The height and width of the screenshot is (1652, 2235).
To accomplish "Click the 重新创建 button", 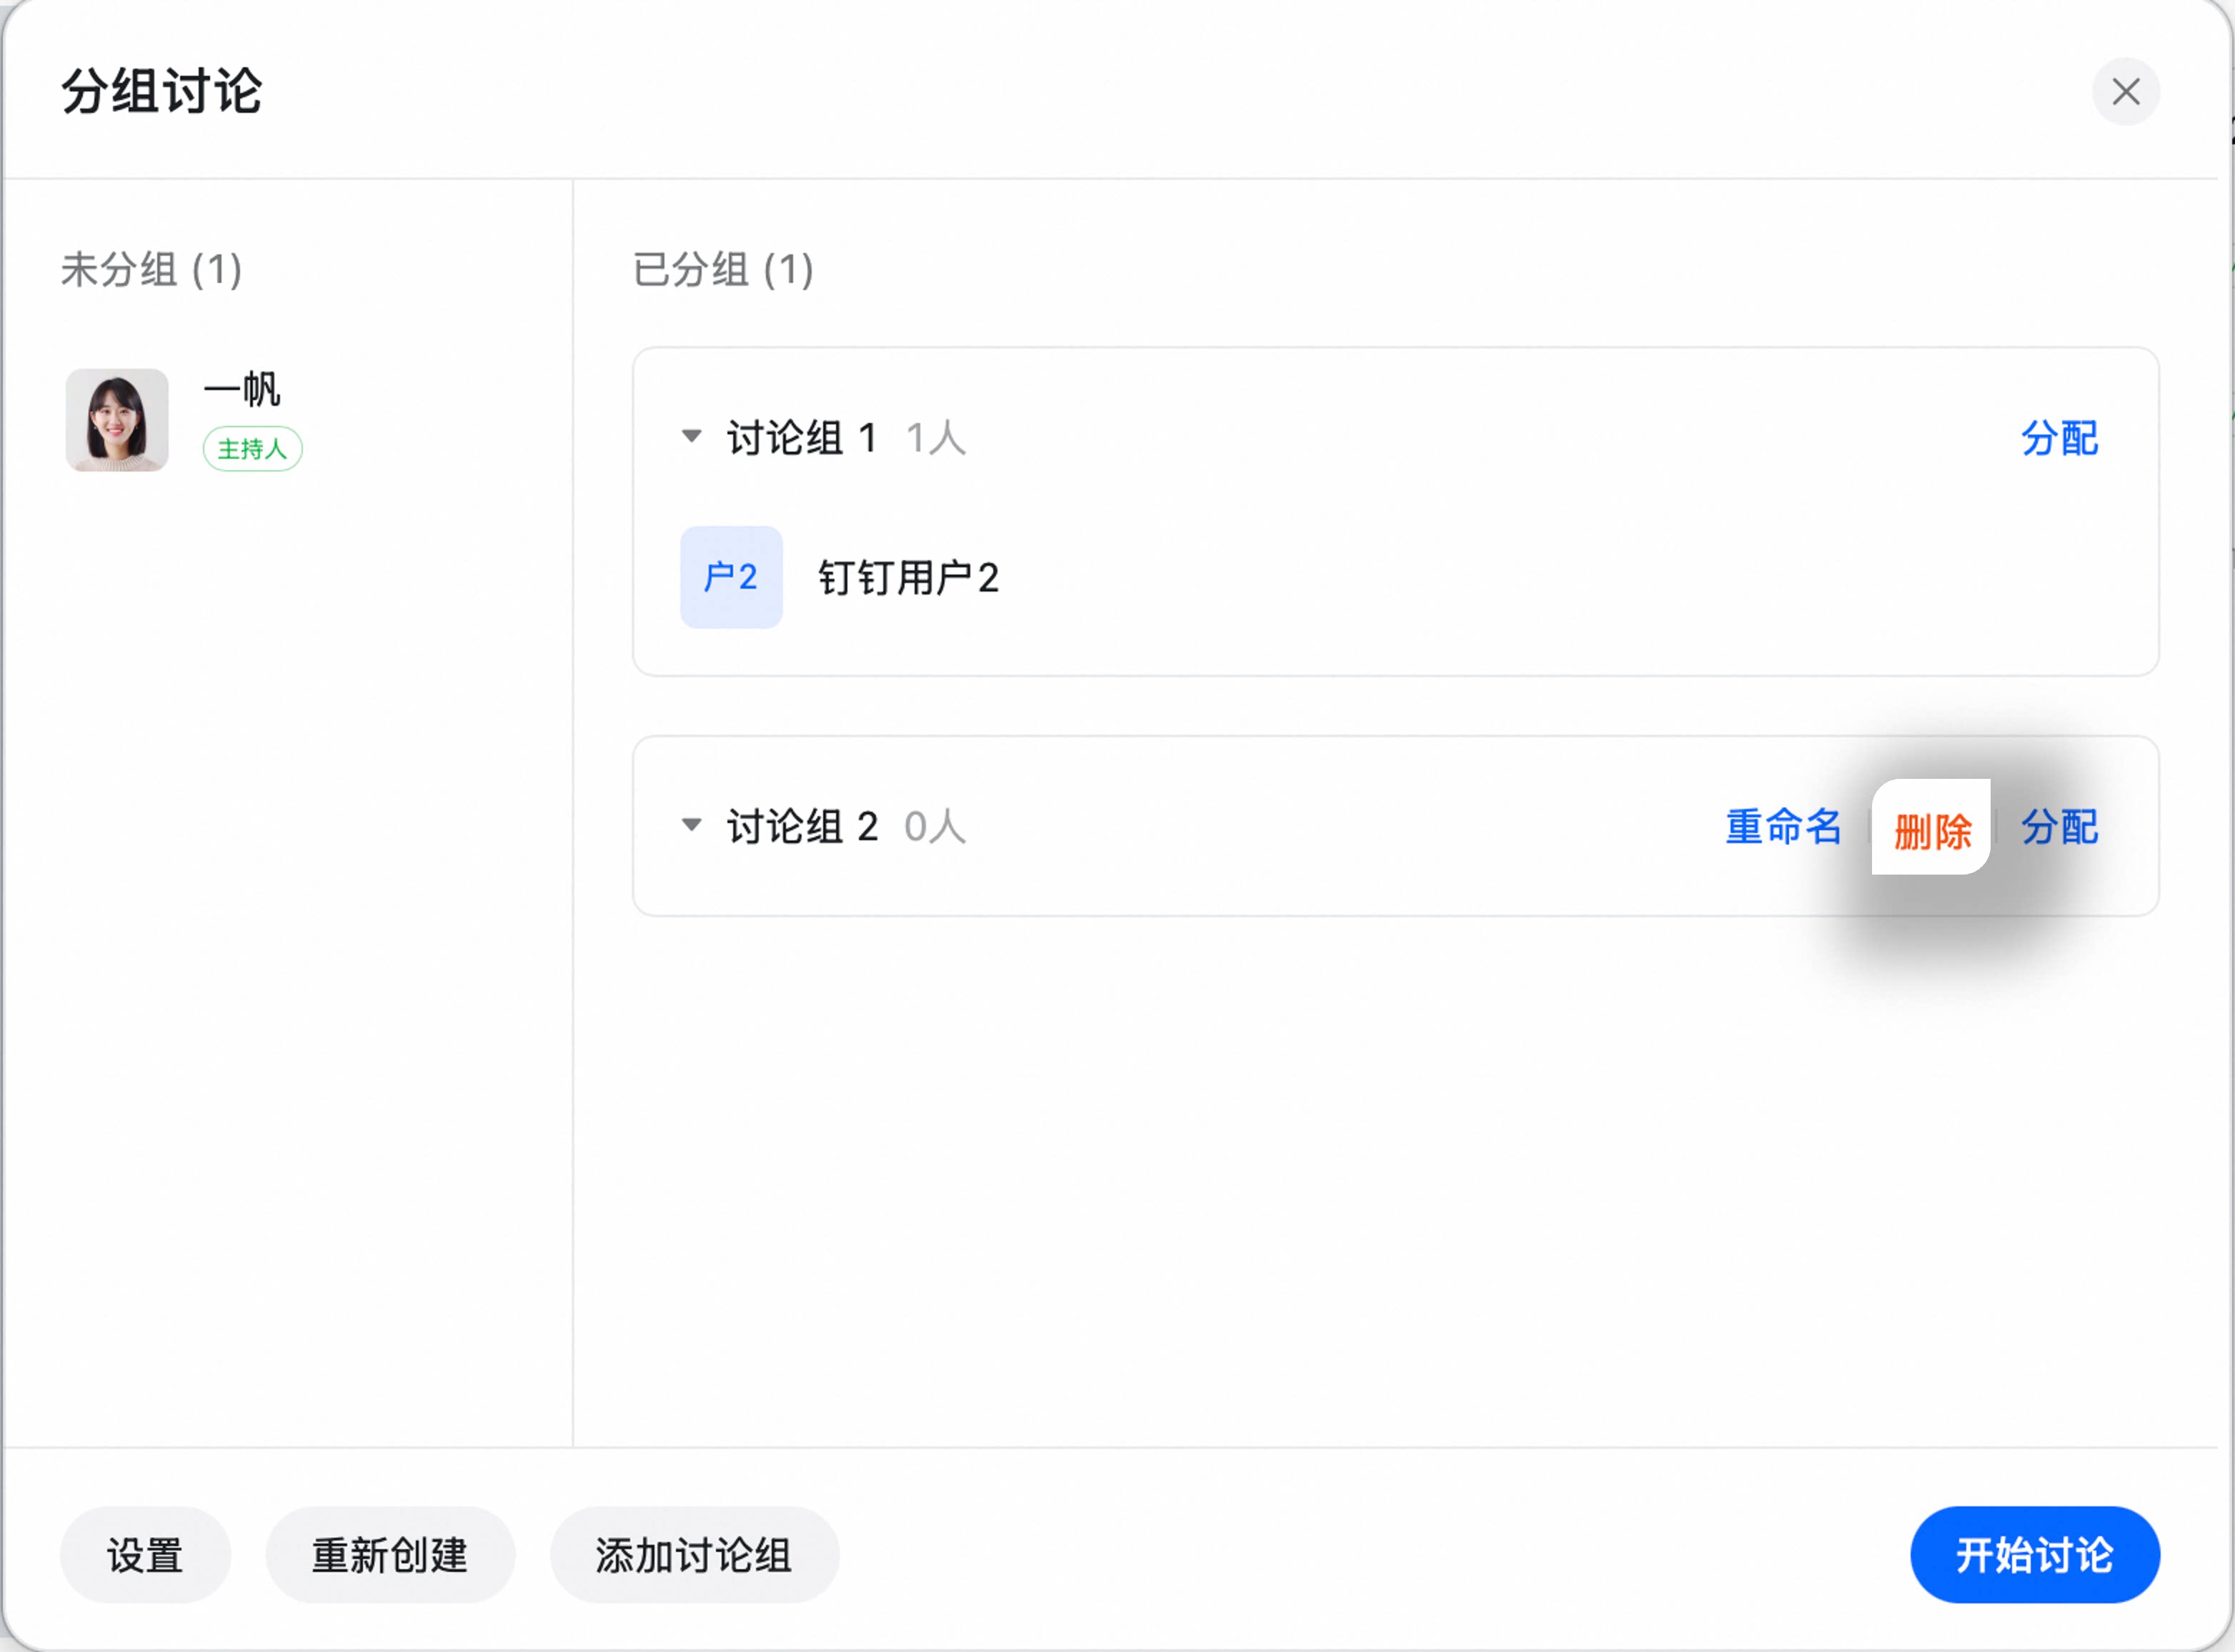I will pos(390,1555).
